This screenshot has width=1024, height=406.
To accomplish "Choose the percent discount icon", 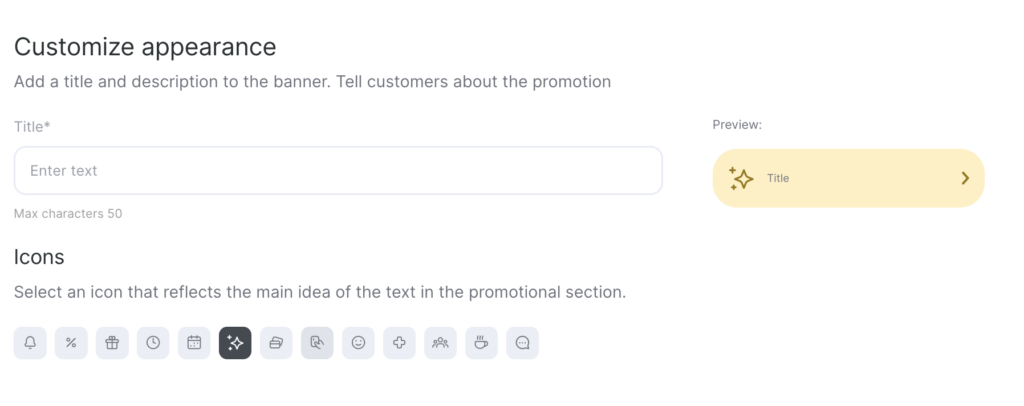I will [x=71, y=343].
